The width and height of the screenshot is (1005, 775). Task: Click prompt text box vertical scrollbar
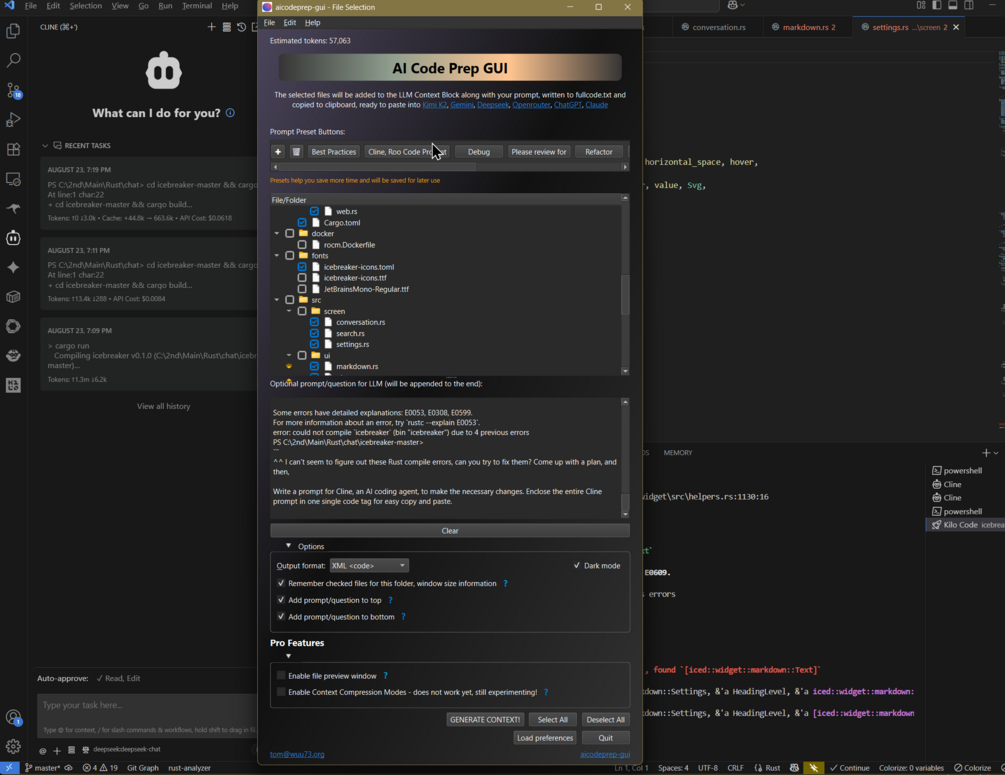(625, 502)
